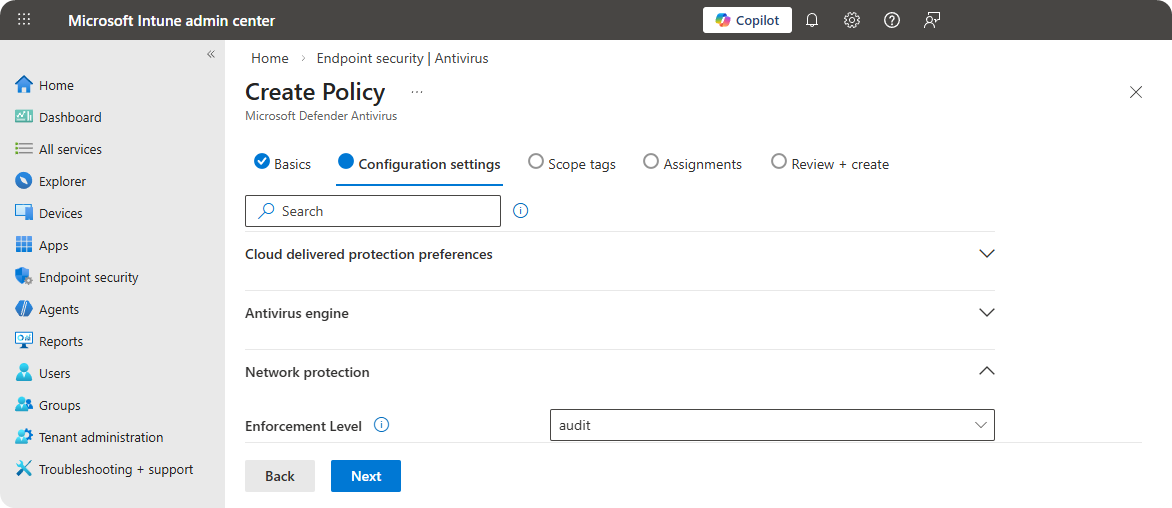Click the Next button
The width and height of the screenshot is (1172, 508).
click(366, 476)
